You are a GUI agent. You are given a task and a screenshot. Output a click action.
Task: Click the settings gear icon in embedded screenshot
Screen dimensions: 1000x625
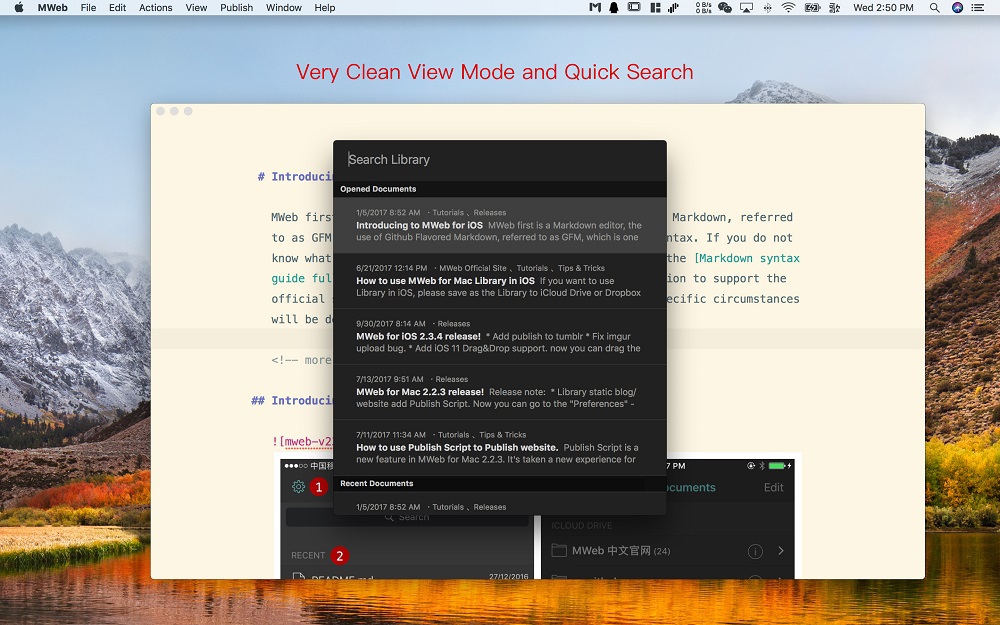(298, 487)
